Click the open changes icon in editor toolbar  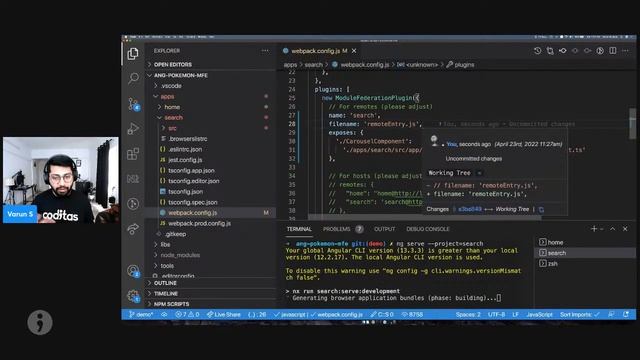tap(550, 51)
